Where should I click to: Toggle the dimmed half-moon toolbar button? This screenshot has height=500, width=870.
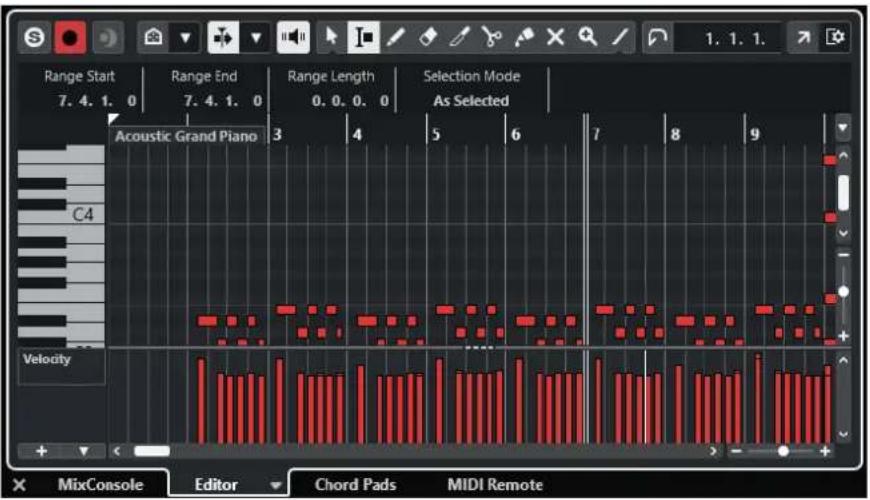(x=108, y=38)
